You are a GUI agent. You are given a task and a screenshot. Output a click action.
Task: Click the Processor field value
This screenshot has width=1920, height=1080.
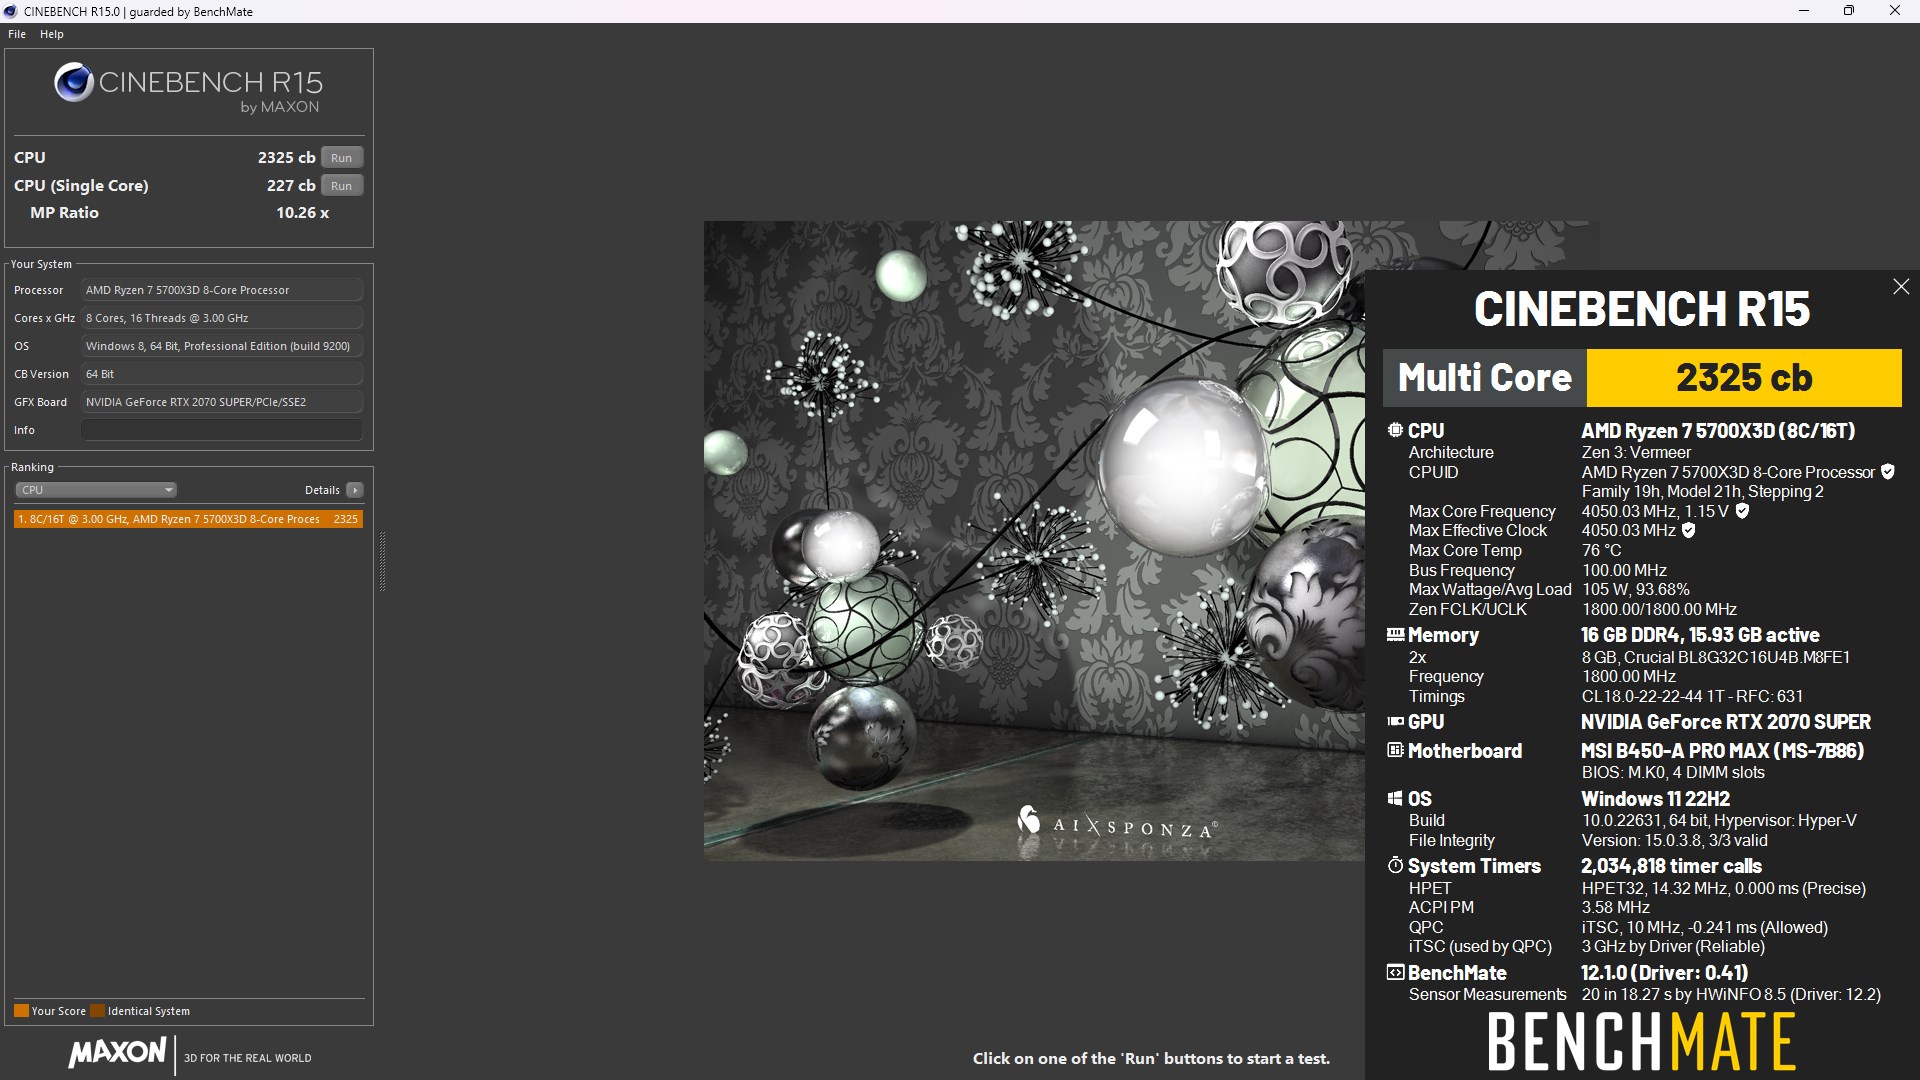point(222,290)
